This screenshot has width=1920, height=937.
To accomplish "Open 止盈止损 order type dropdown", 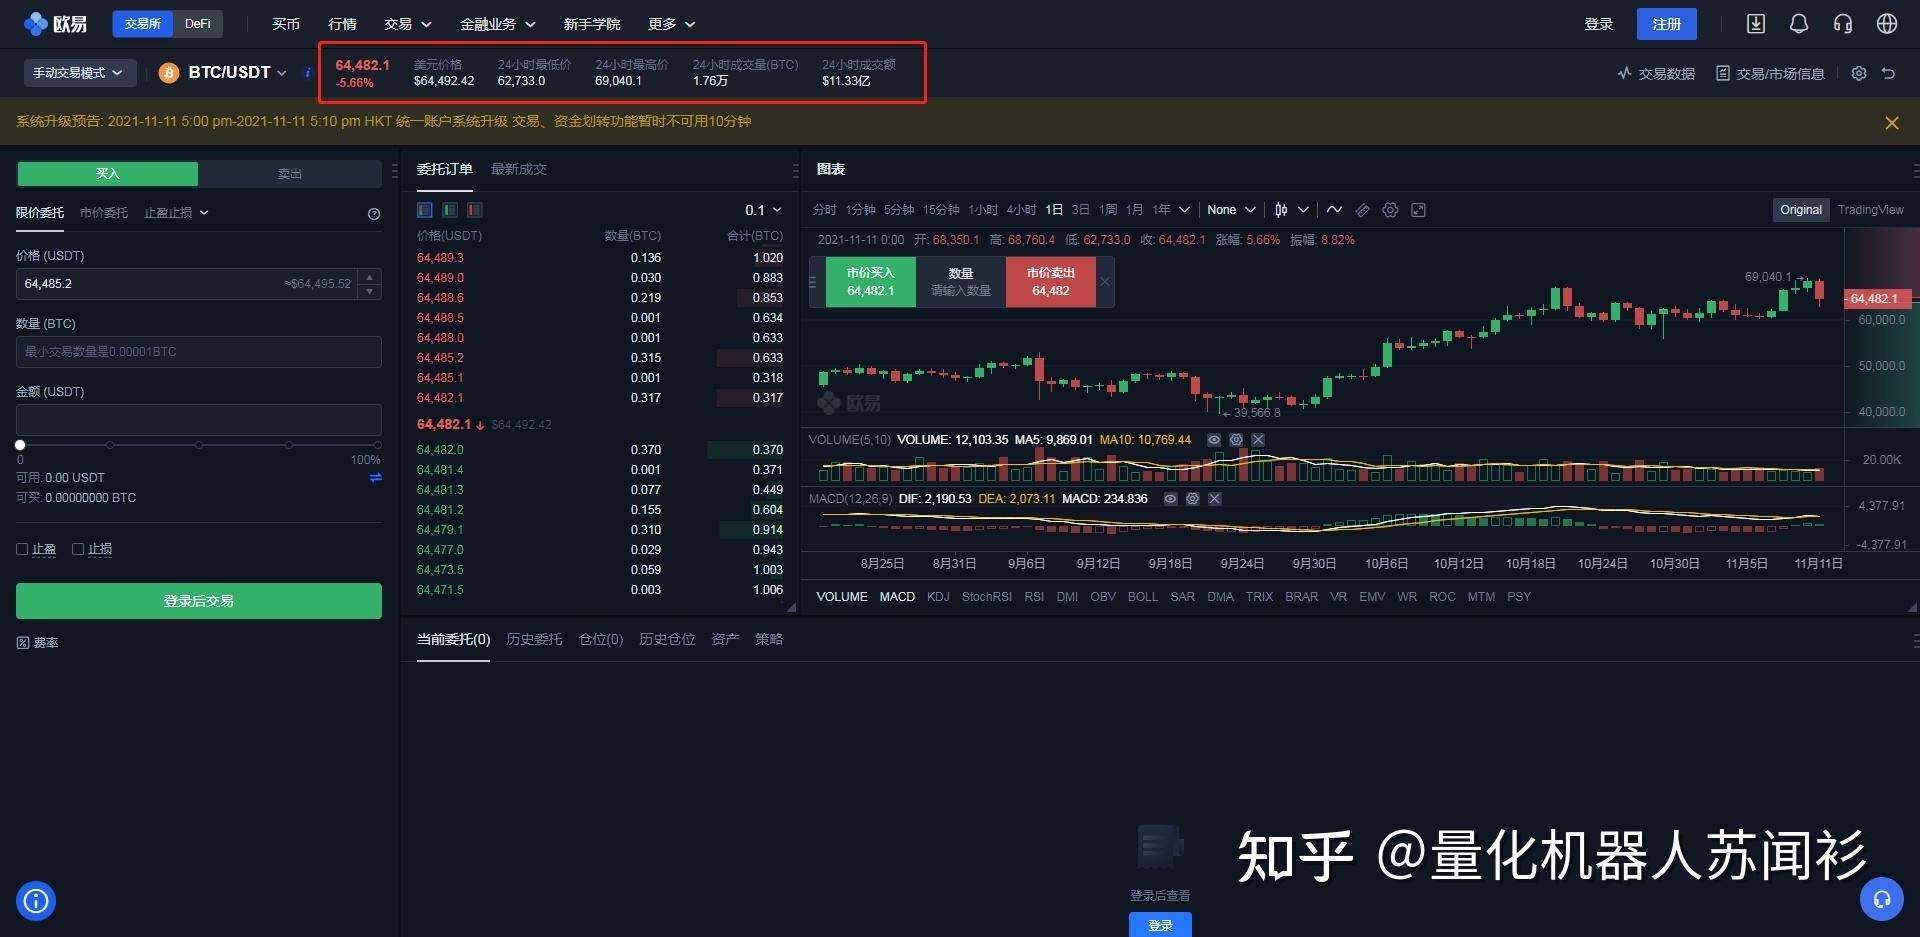I will coord(176,213).
